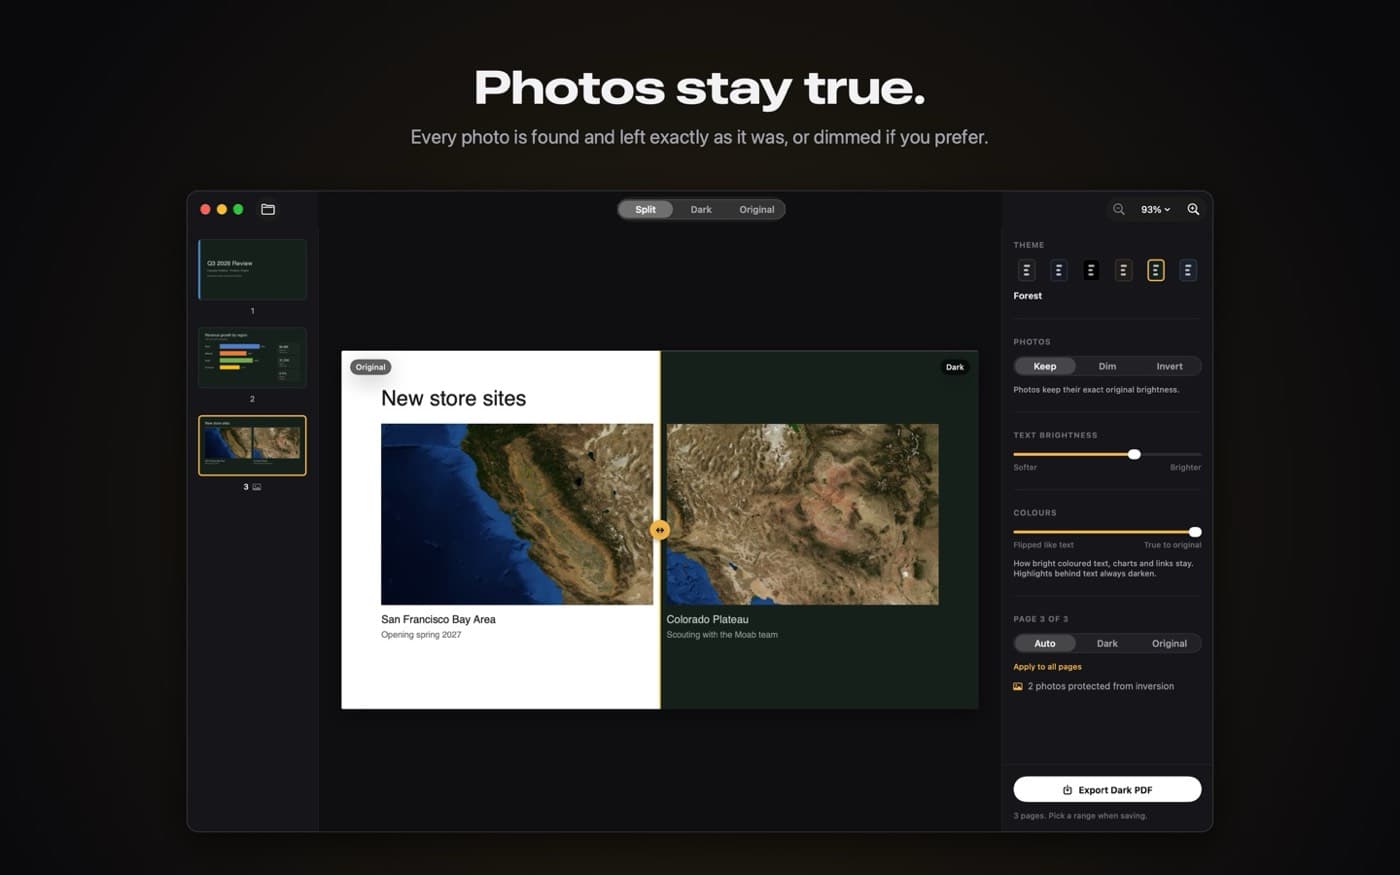Set Photos option to Invert
The width and height of the screenshot is (1400, 875).
pos(1169,366)
